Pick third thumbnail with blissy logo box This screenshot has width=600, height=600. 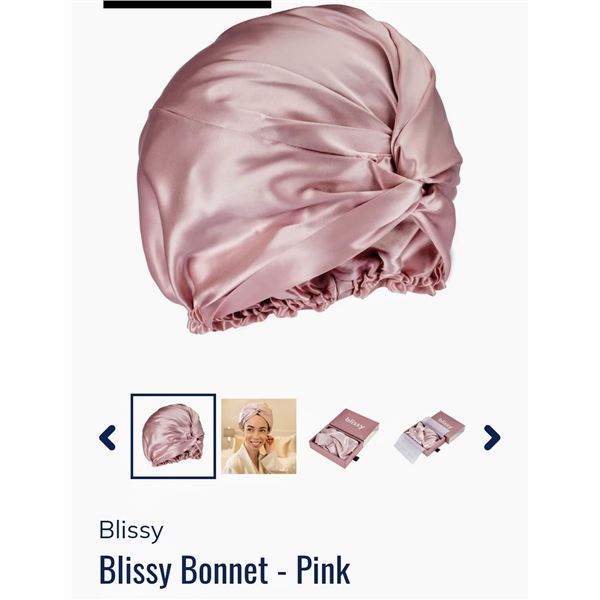(344, 436)
